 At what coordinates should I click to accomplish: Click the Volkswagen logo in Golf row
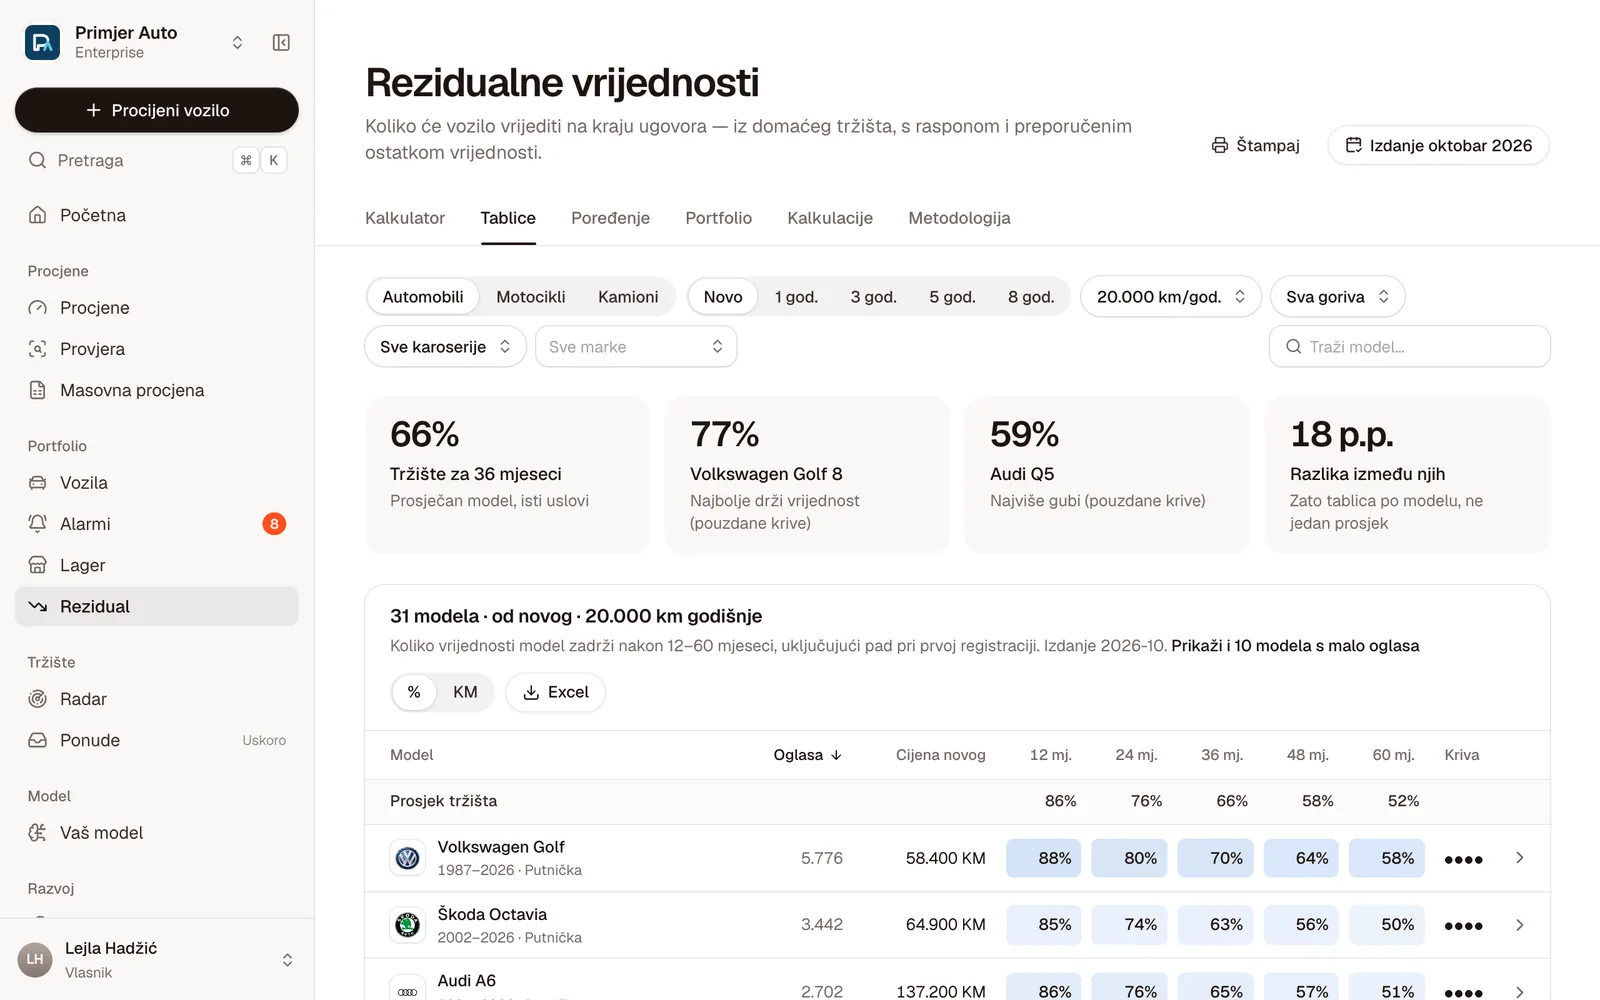407,858
